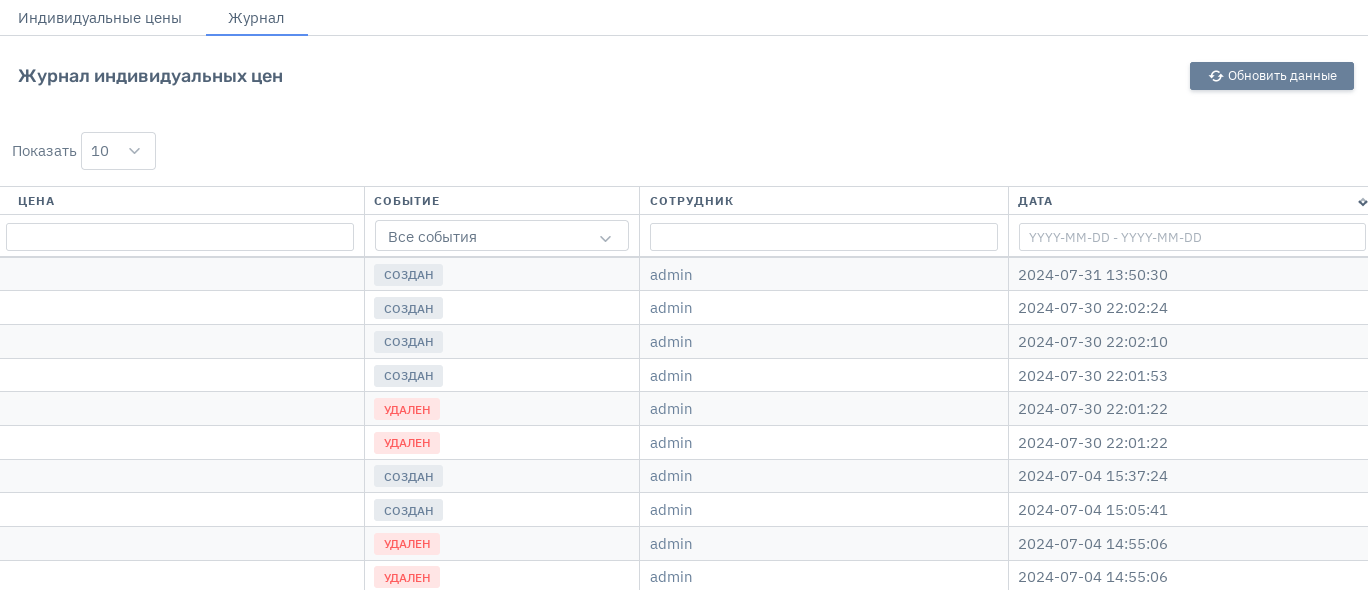
Task: Switch to the Индивидуальные цены tab
Action: [100, 18]
